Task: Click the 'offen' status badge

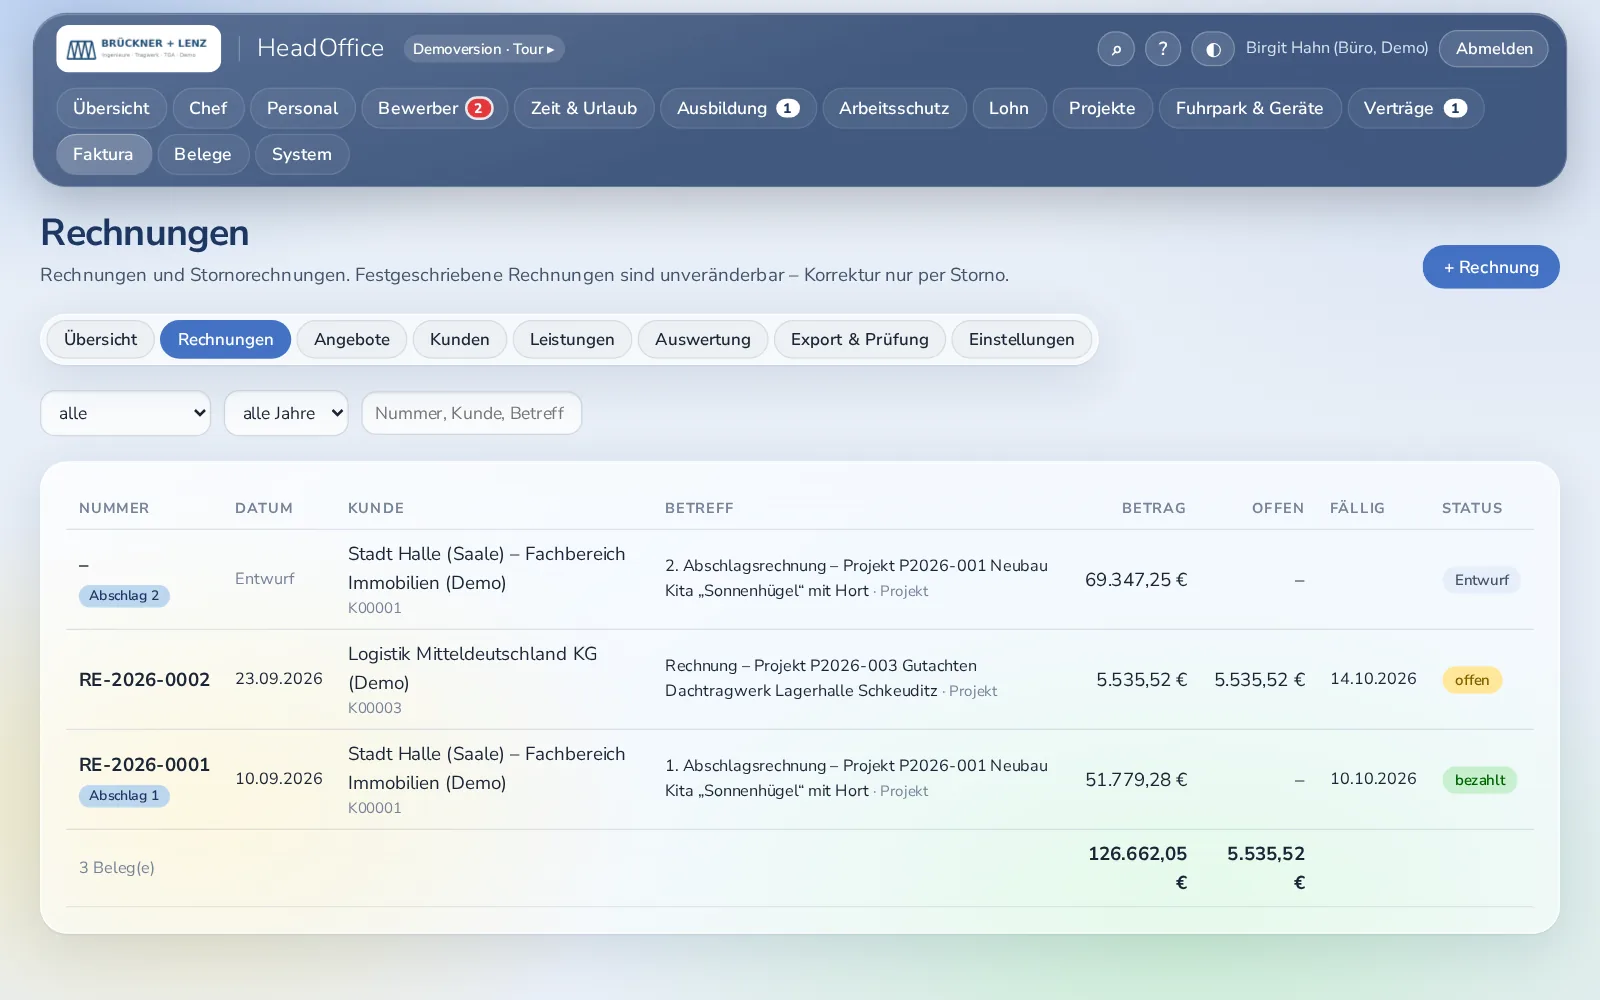Action: click(x=1472, y=680)
